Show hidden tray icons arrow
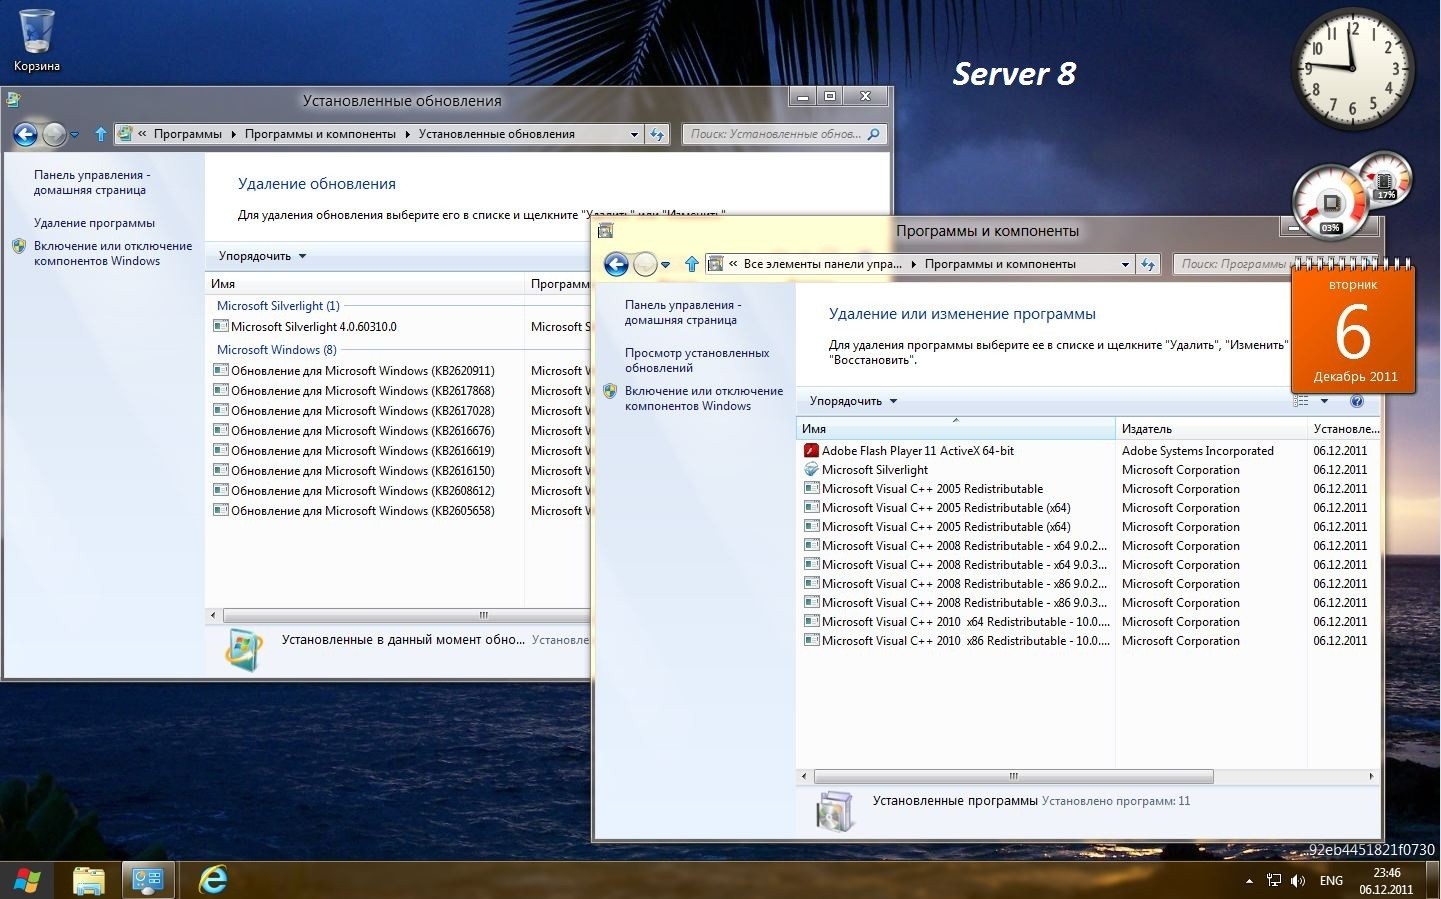Screen dimensions: 1441x899 [1249, 881]
